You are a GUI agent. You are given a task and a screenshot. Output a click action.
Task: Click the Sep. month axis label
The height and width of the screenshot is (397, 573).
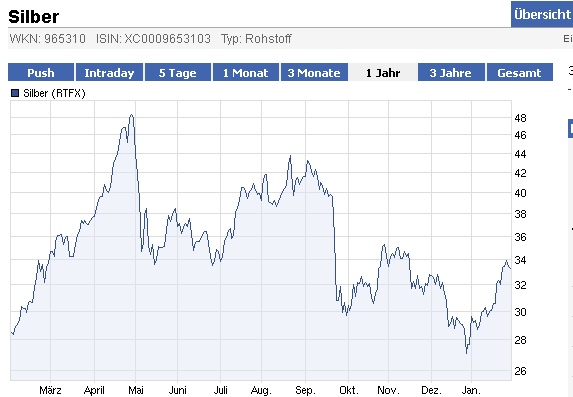pyautogui.click(x=306, y=390)
